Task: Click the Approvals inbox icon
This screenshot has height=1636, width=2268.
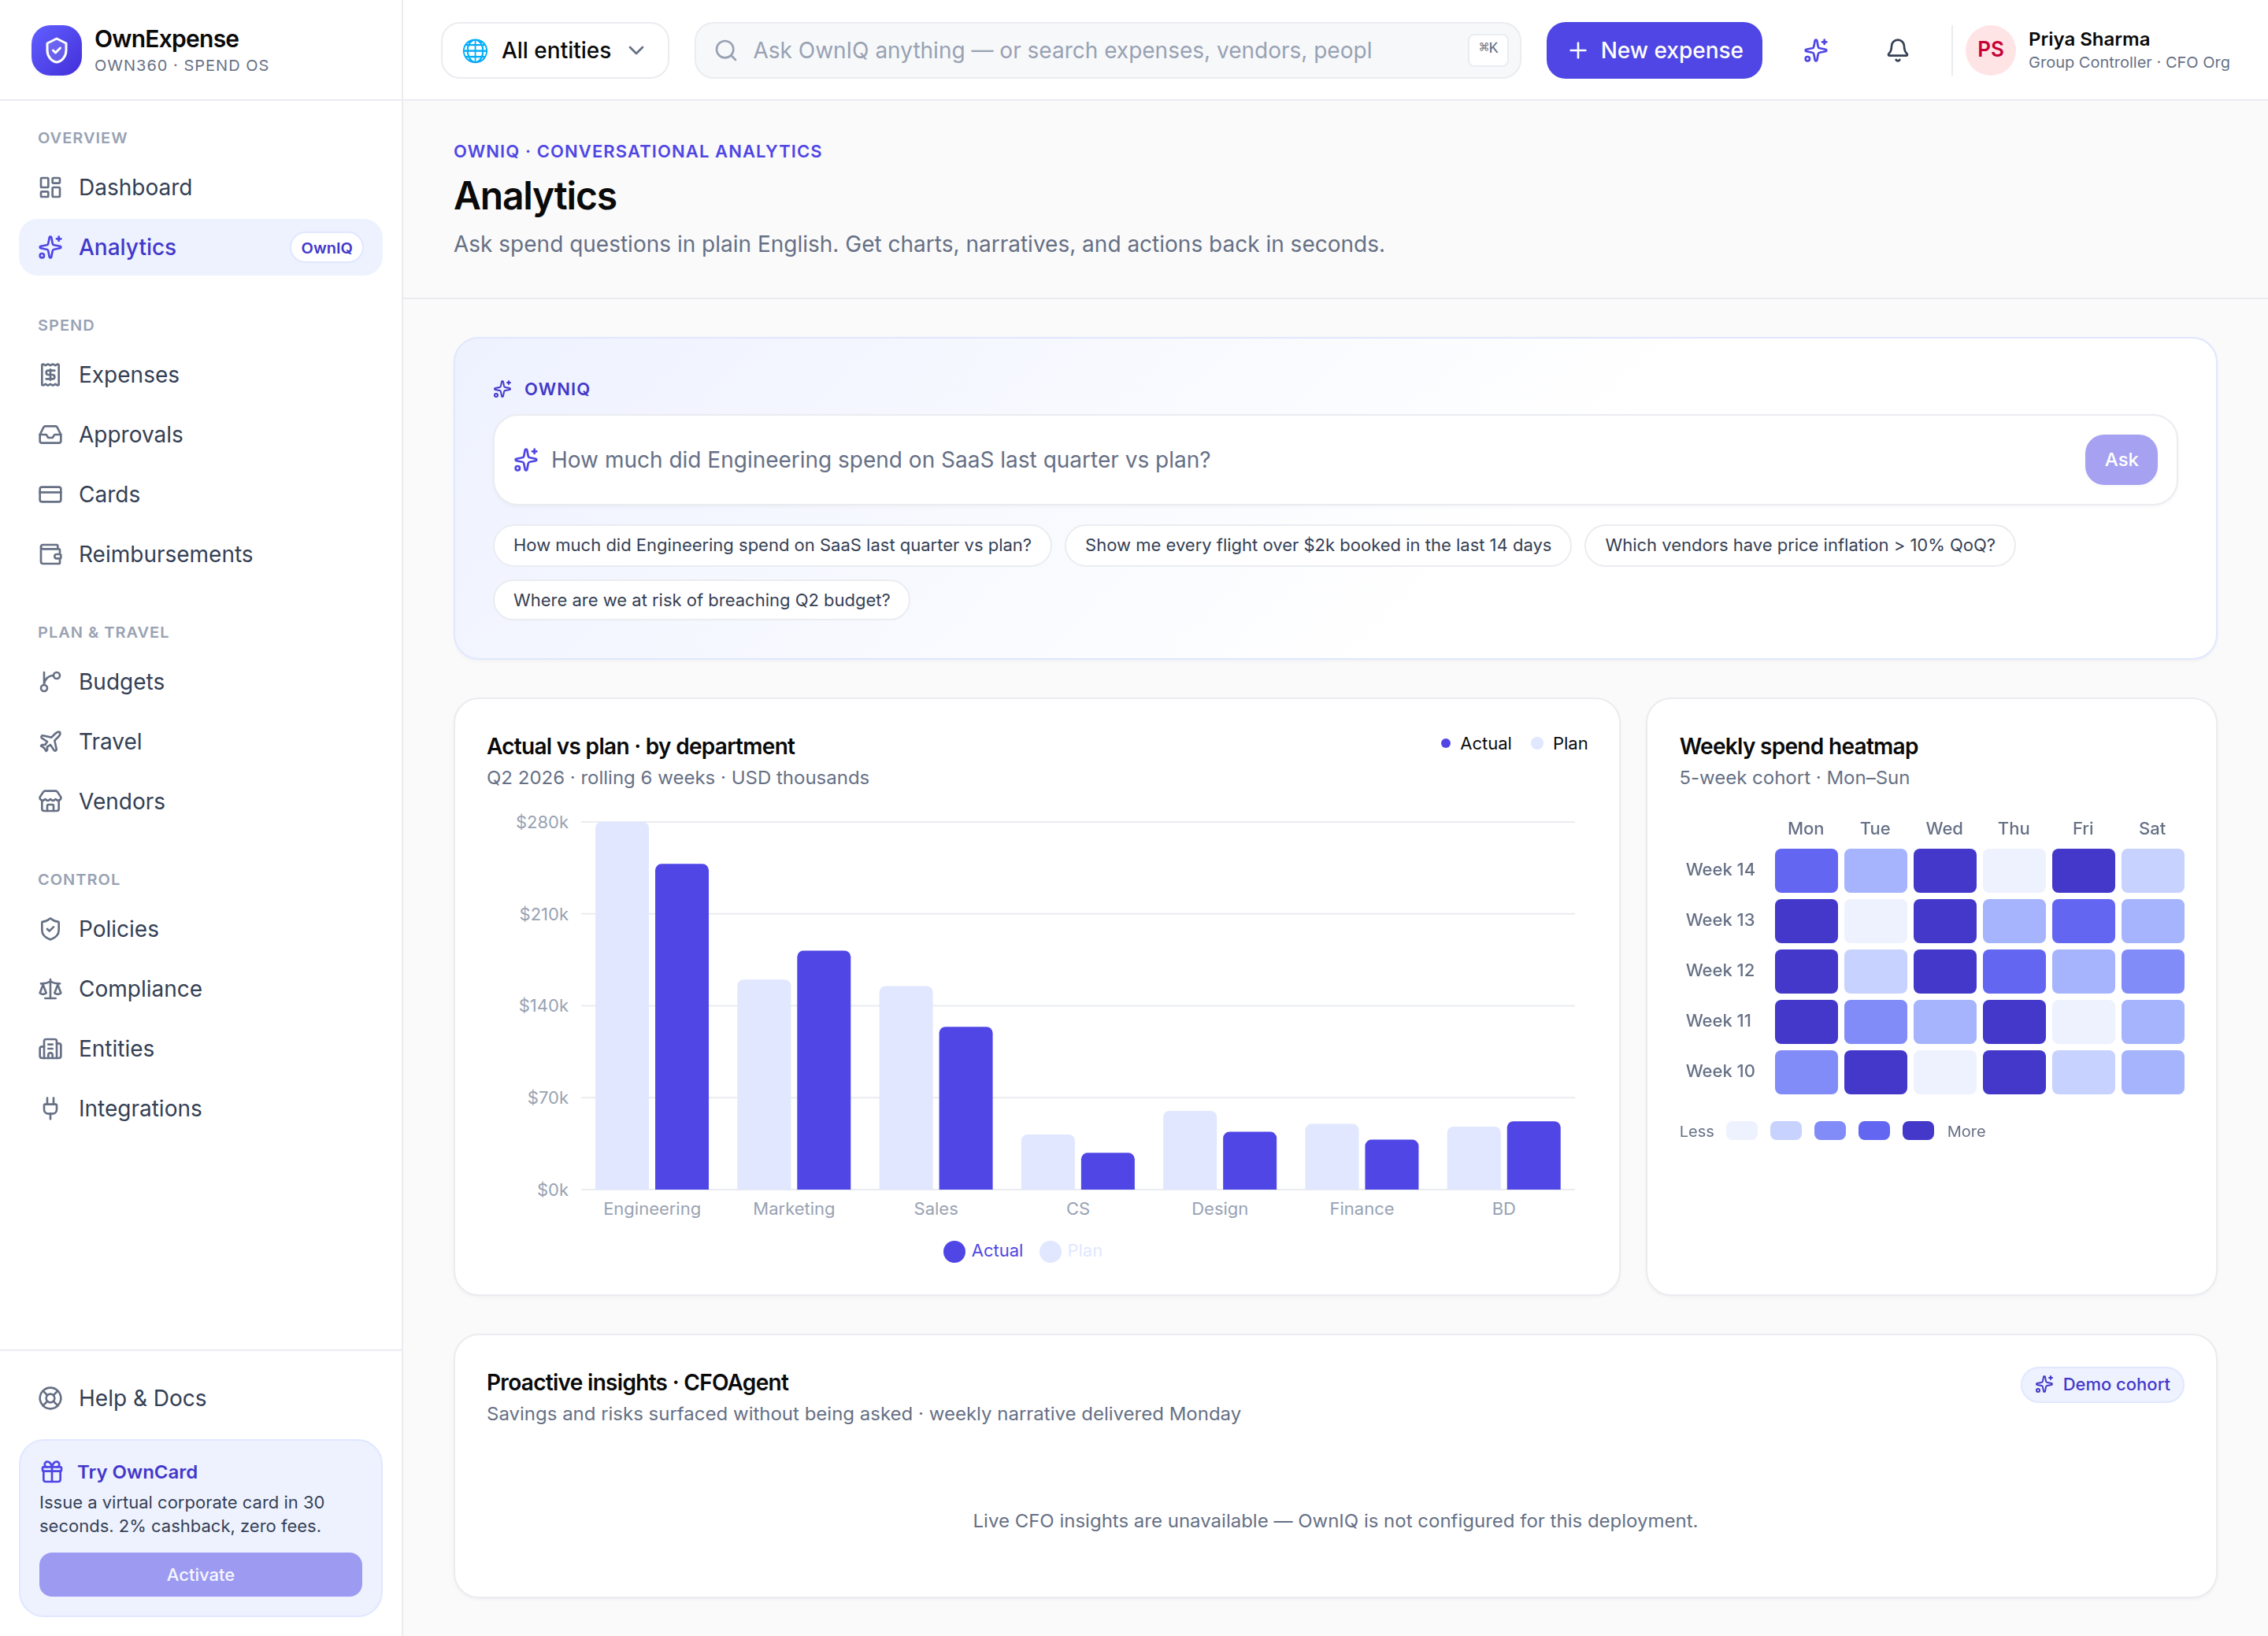Action: 50,435
